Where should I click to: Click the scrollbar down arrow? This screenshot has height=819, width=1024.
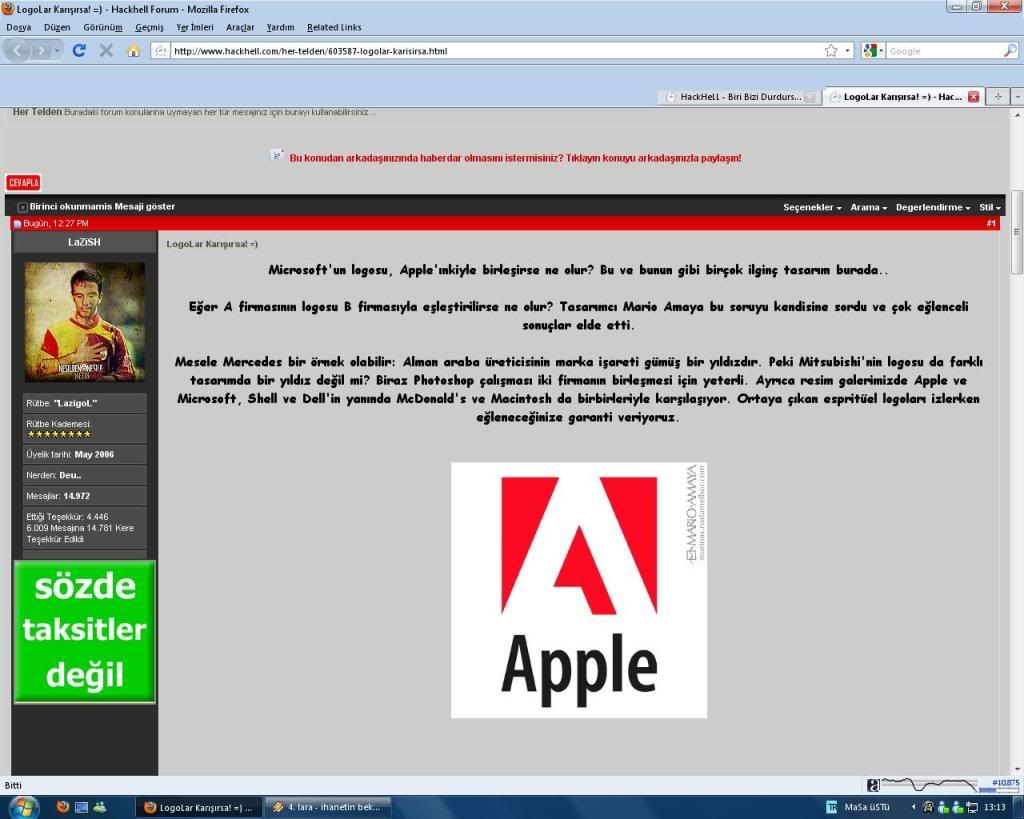(x=1017, y=769)
